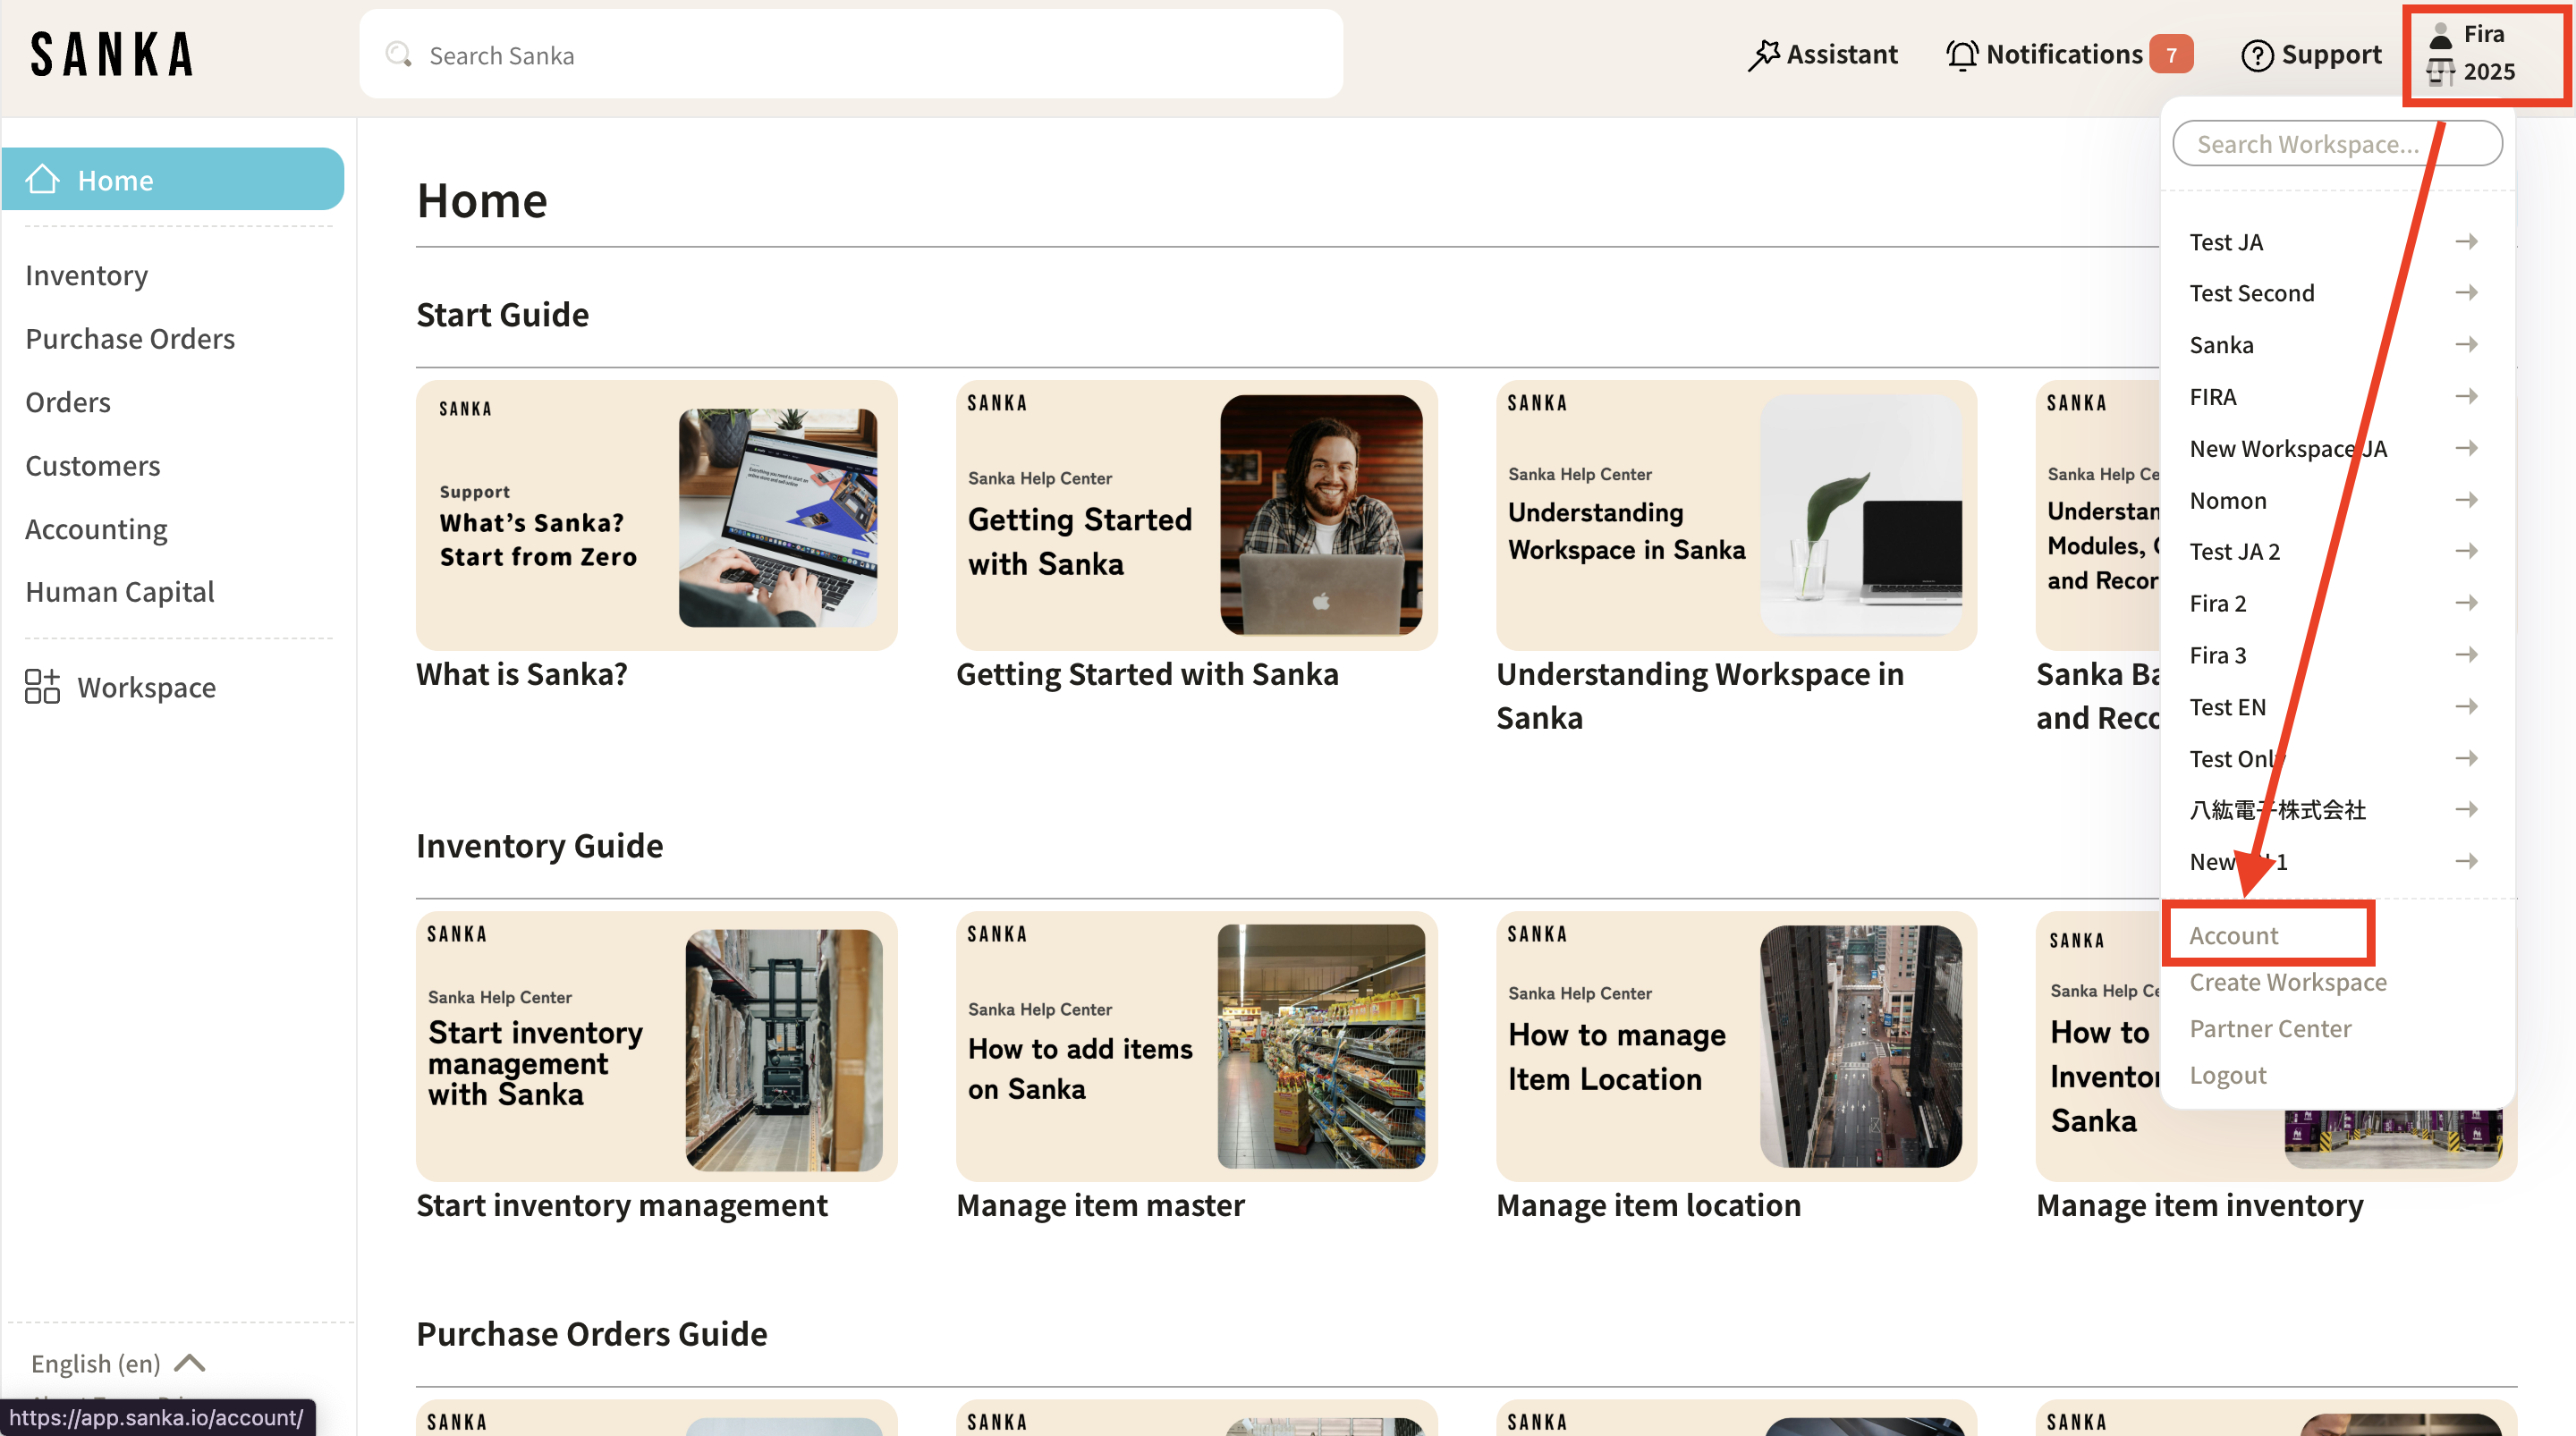Select Account from the profile menu
Screen dimensions: 2576x1436
2233,935
